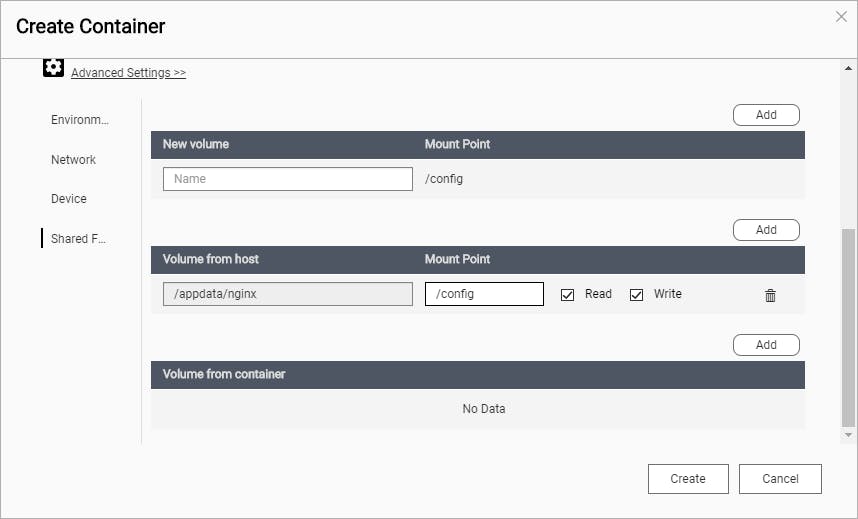
Task: Delete the /appdata/nginx host volume row
Action: pos(770,295)
